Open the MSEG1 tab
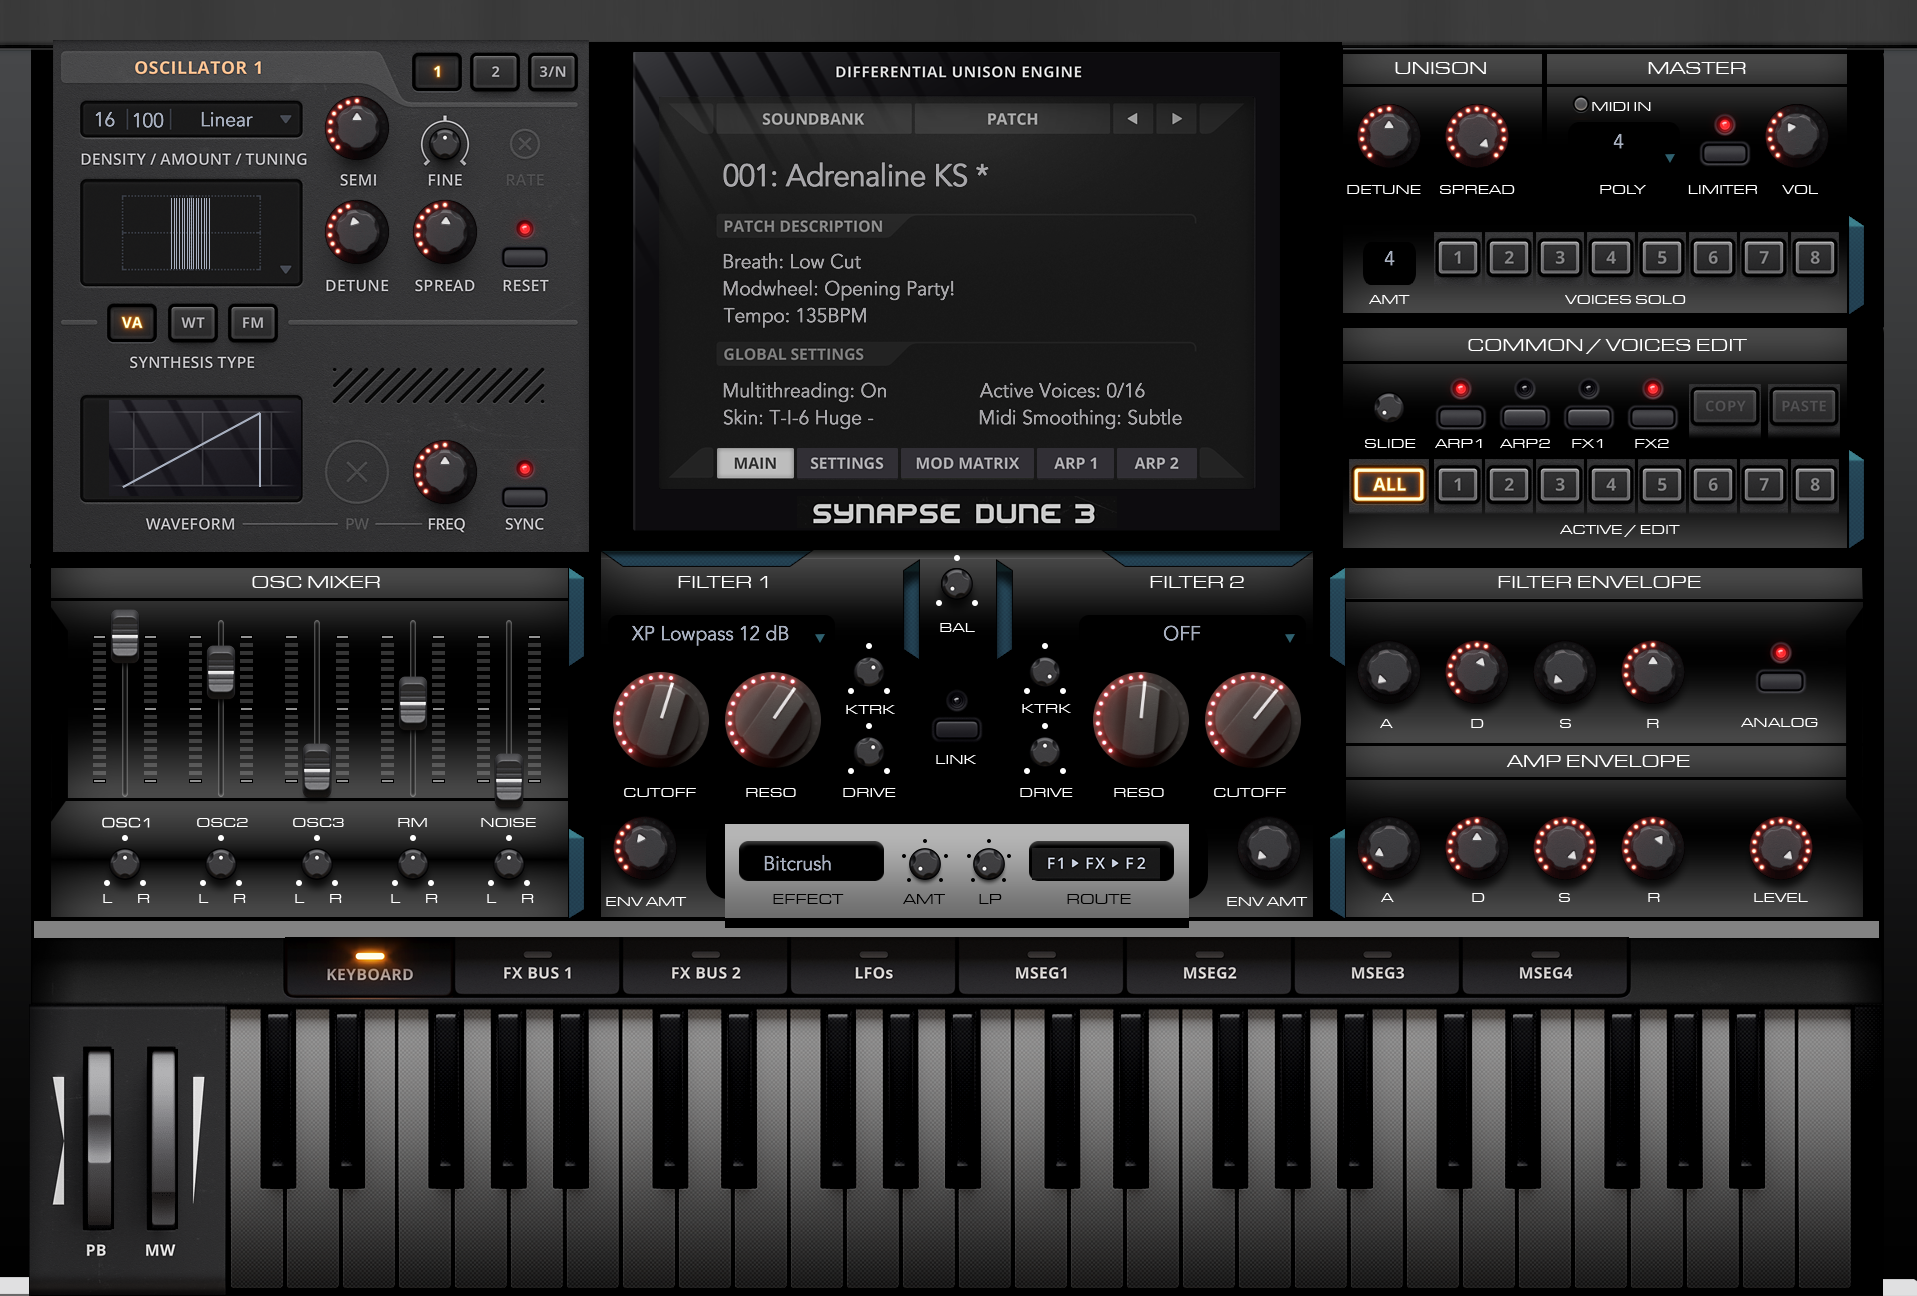The image size is (1917, 1296). click(x=1042, y=969)
